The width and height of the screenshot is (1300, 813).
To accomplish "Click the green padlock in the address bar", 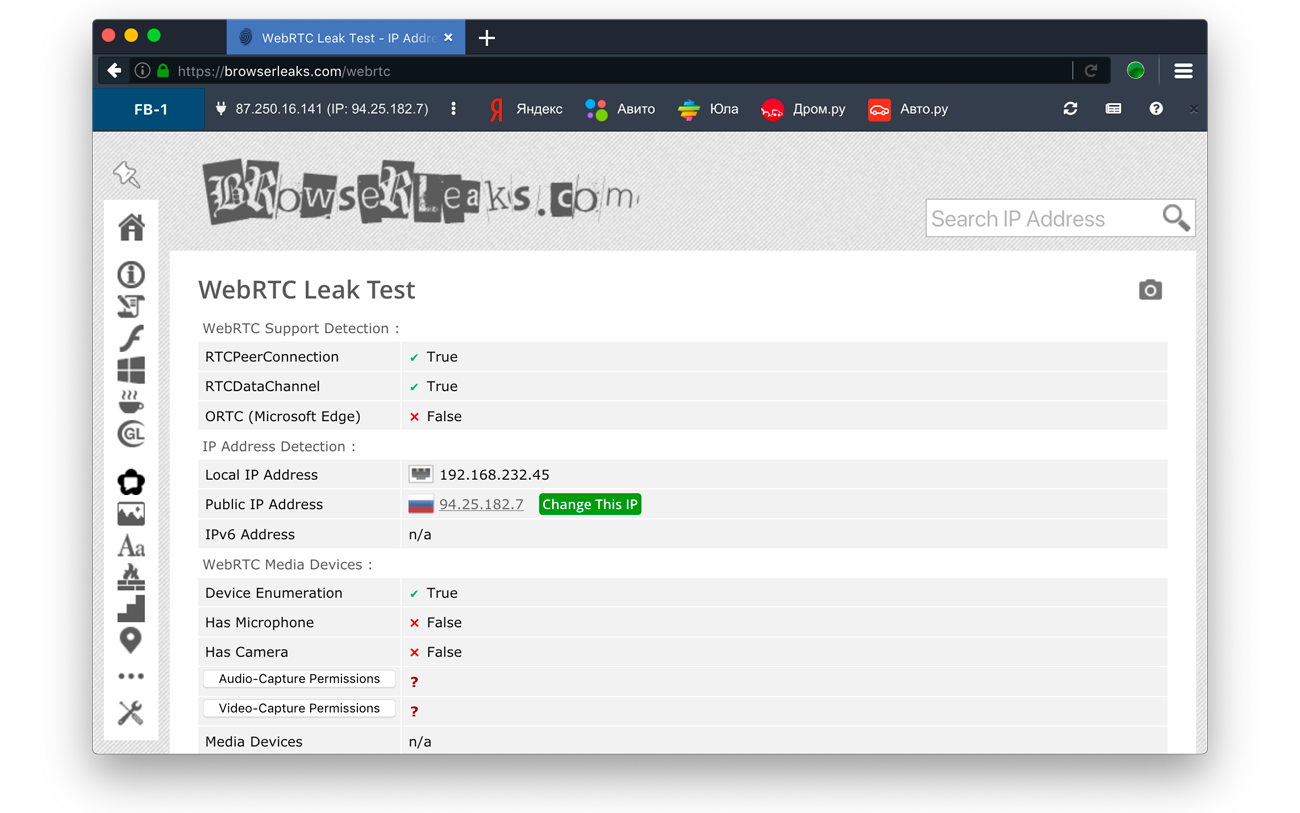I will [x=163, y=71].
